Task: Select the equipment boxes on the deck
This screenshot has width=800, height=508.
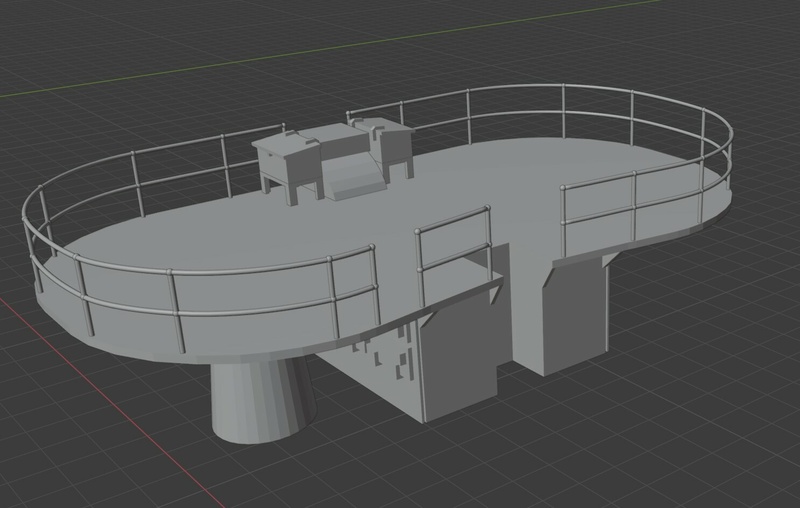Action: pyautogui.click(x=333, y=160)
